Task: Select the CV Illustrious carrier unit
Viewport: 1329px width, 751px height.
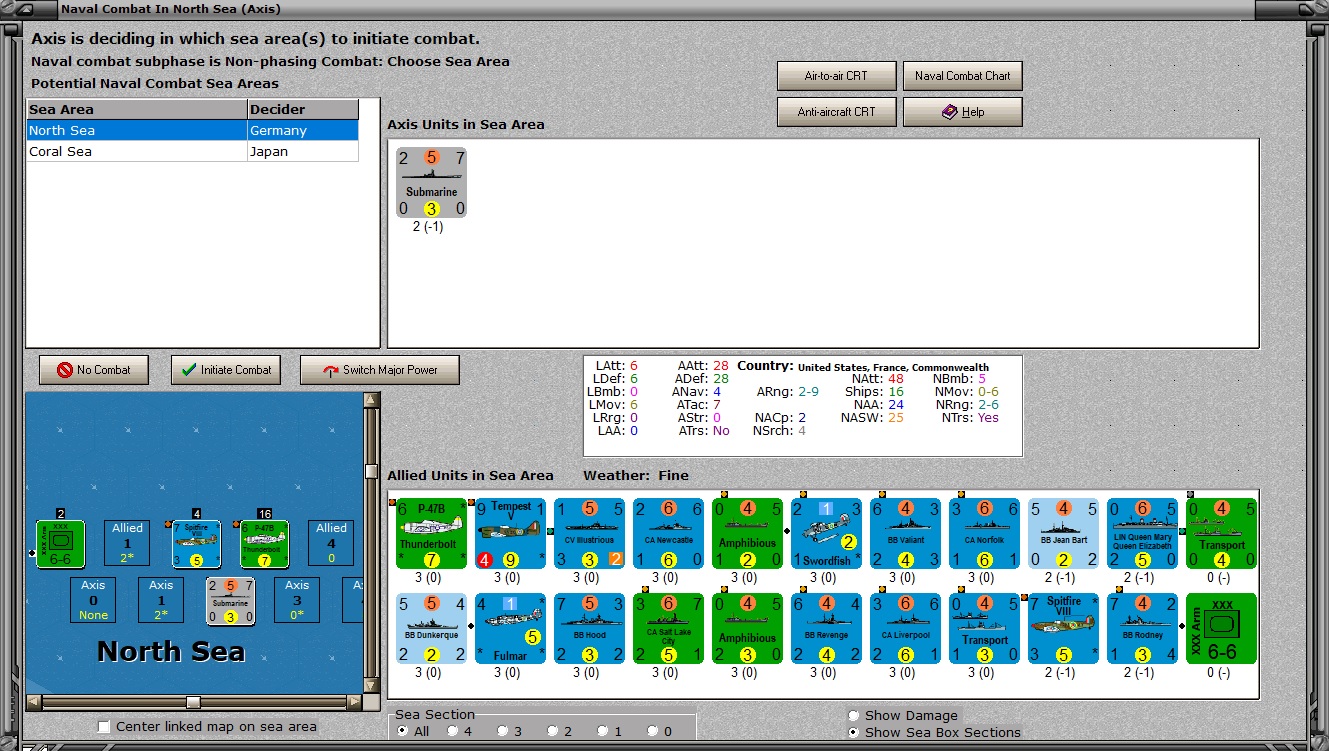Action: point(590,533)
